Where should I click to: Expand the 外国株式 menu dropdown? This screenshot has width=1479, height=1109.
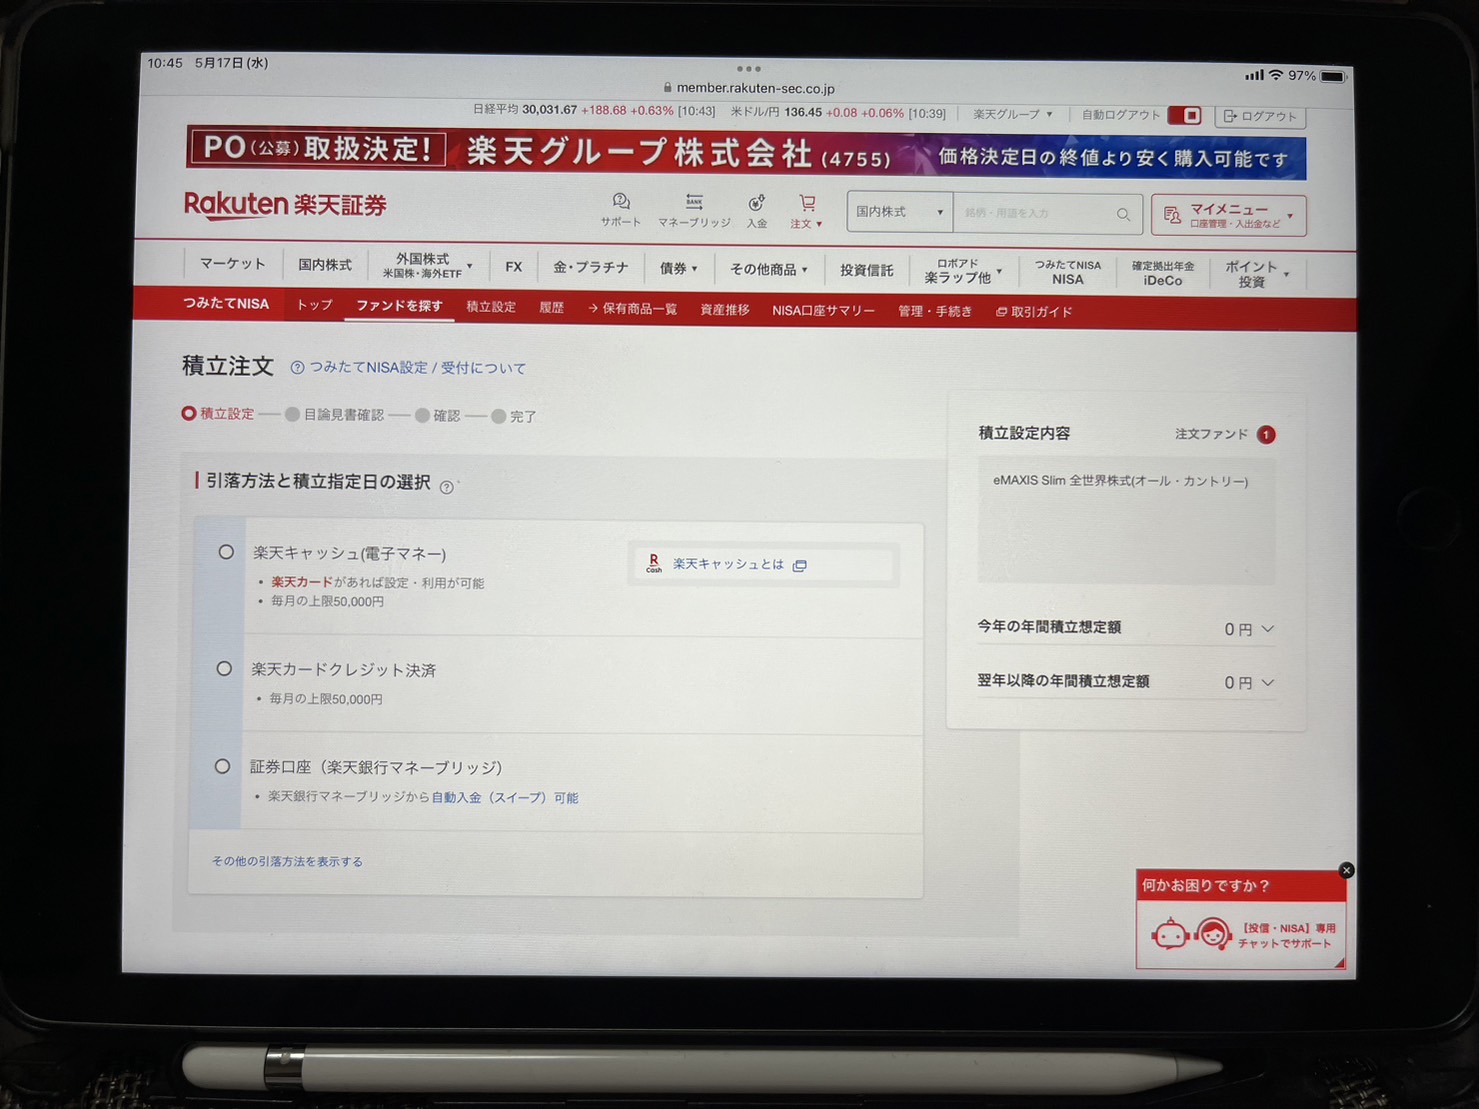point(428,265)
